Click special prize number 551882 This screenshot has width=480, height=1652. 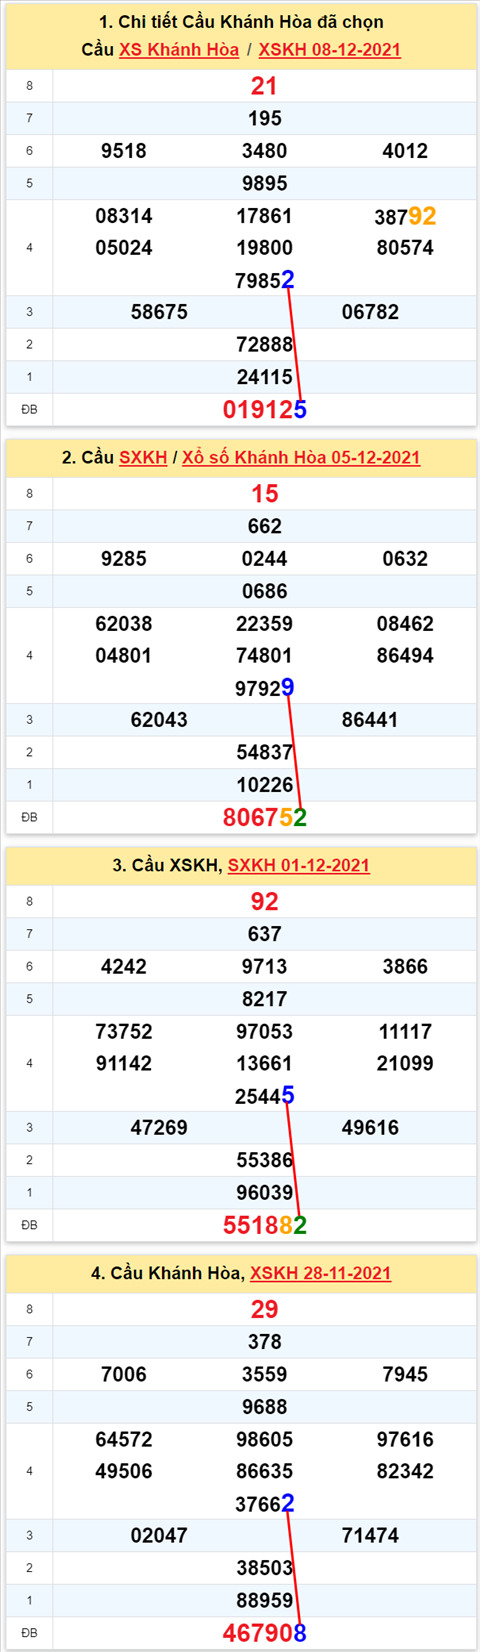(264, 1226)
